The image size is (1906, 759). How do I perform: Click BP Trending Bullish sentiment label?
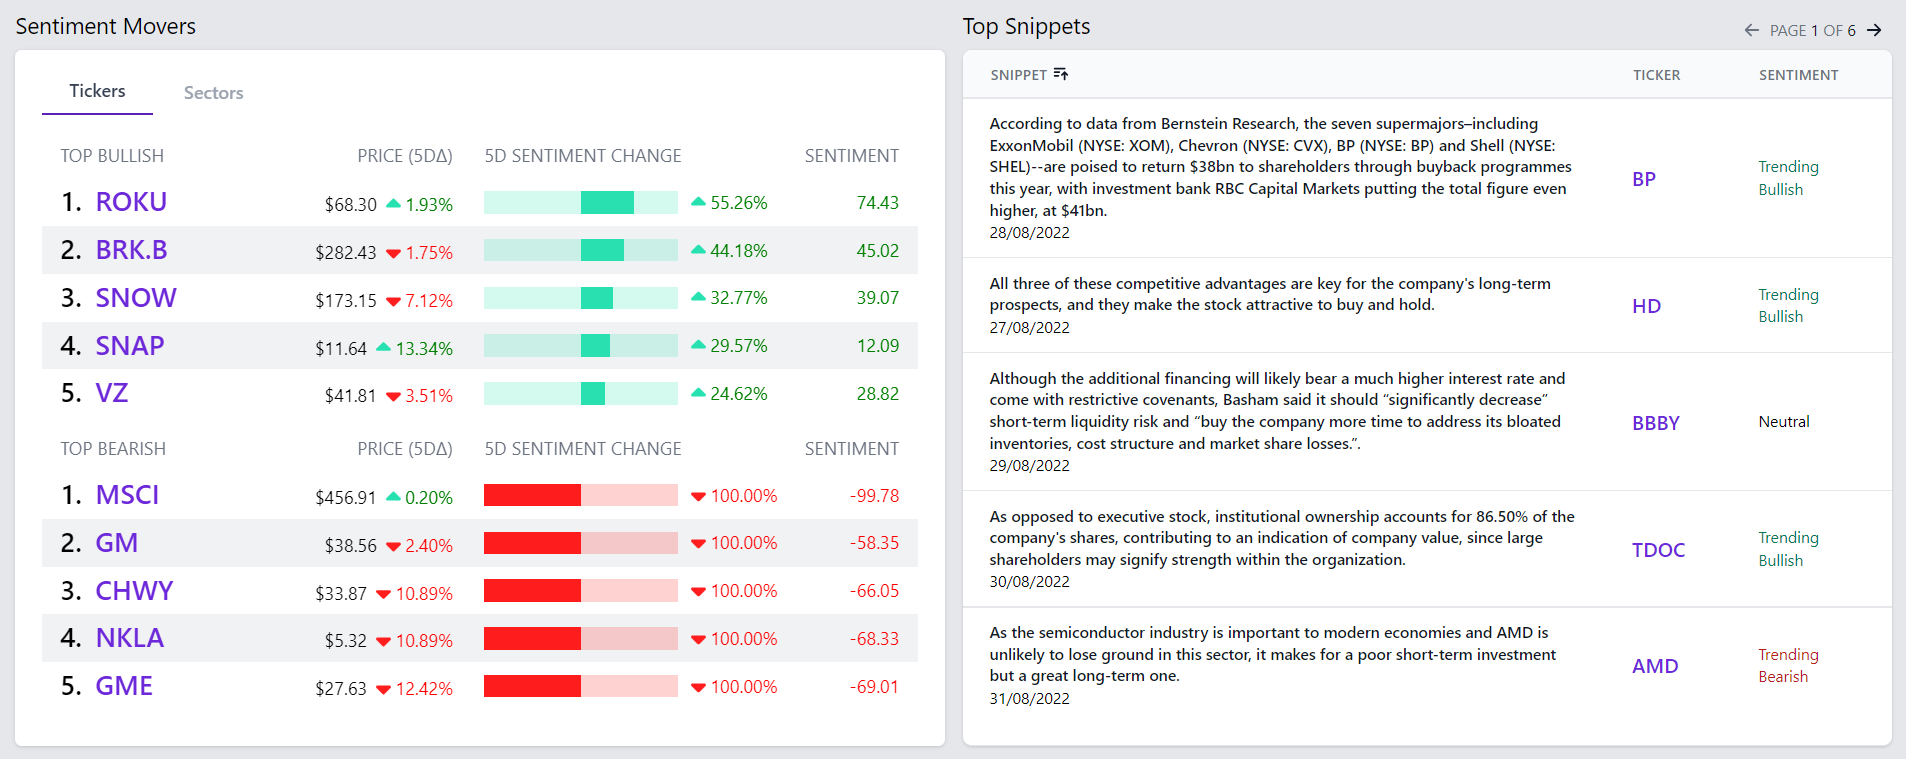1788,178
